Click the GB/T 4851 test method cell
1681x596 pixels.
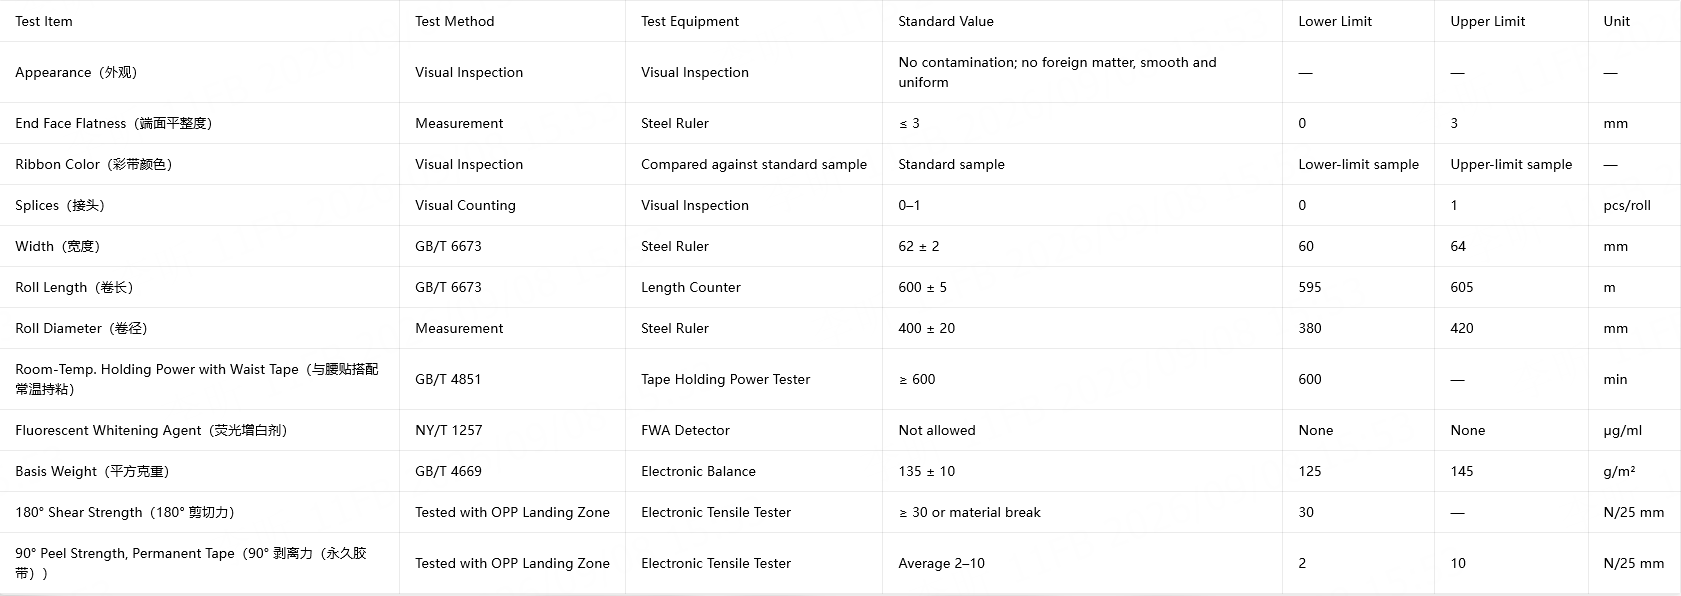coord(512,379)
